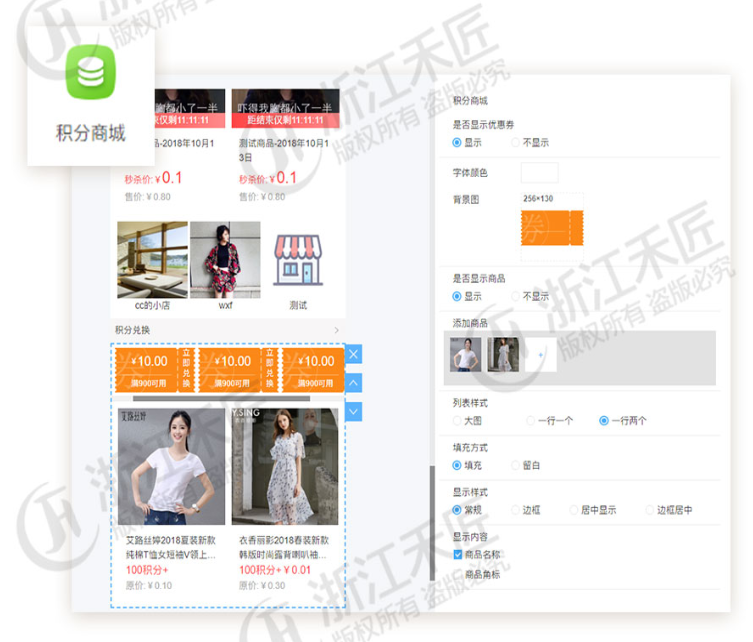Screen dimensions: 753x642
Task: Open the cc的小店 shop image
Action: [x=152, y=260]
